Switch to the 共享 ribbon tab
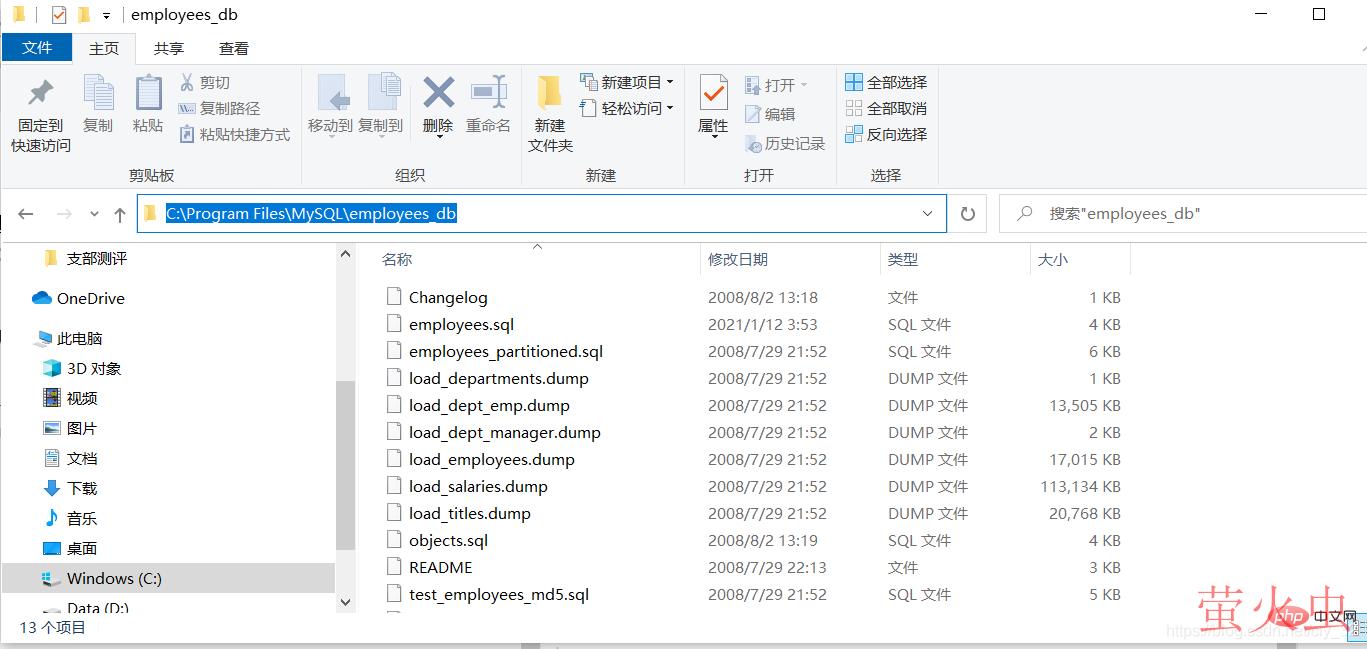The width and height of the screenshot is (1367, 649). [x=168, y=48]
